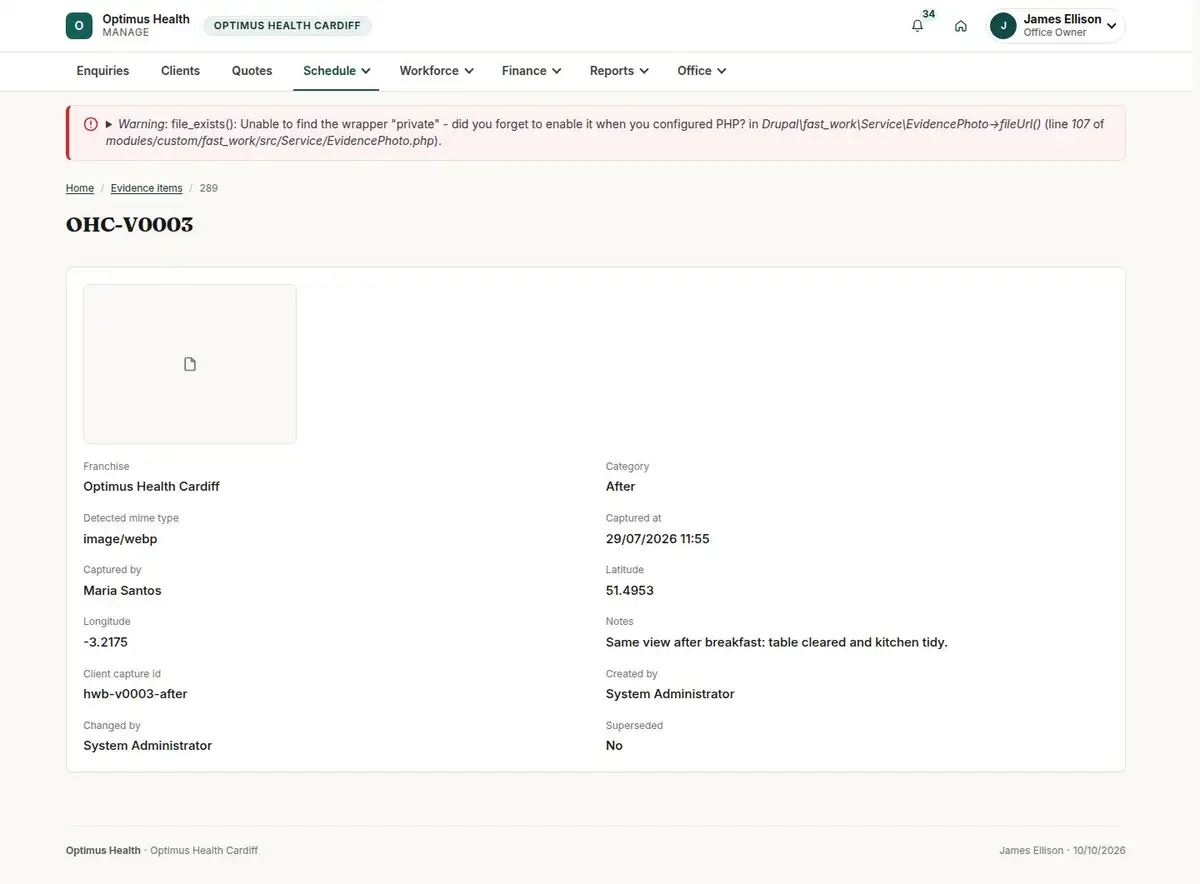Navigate to Quotes
Image resolution: width=1200 pixels, height=884 pixels.
pyautogui.click(x=252, y=71)
